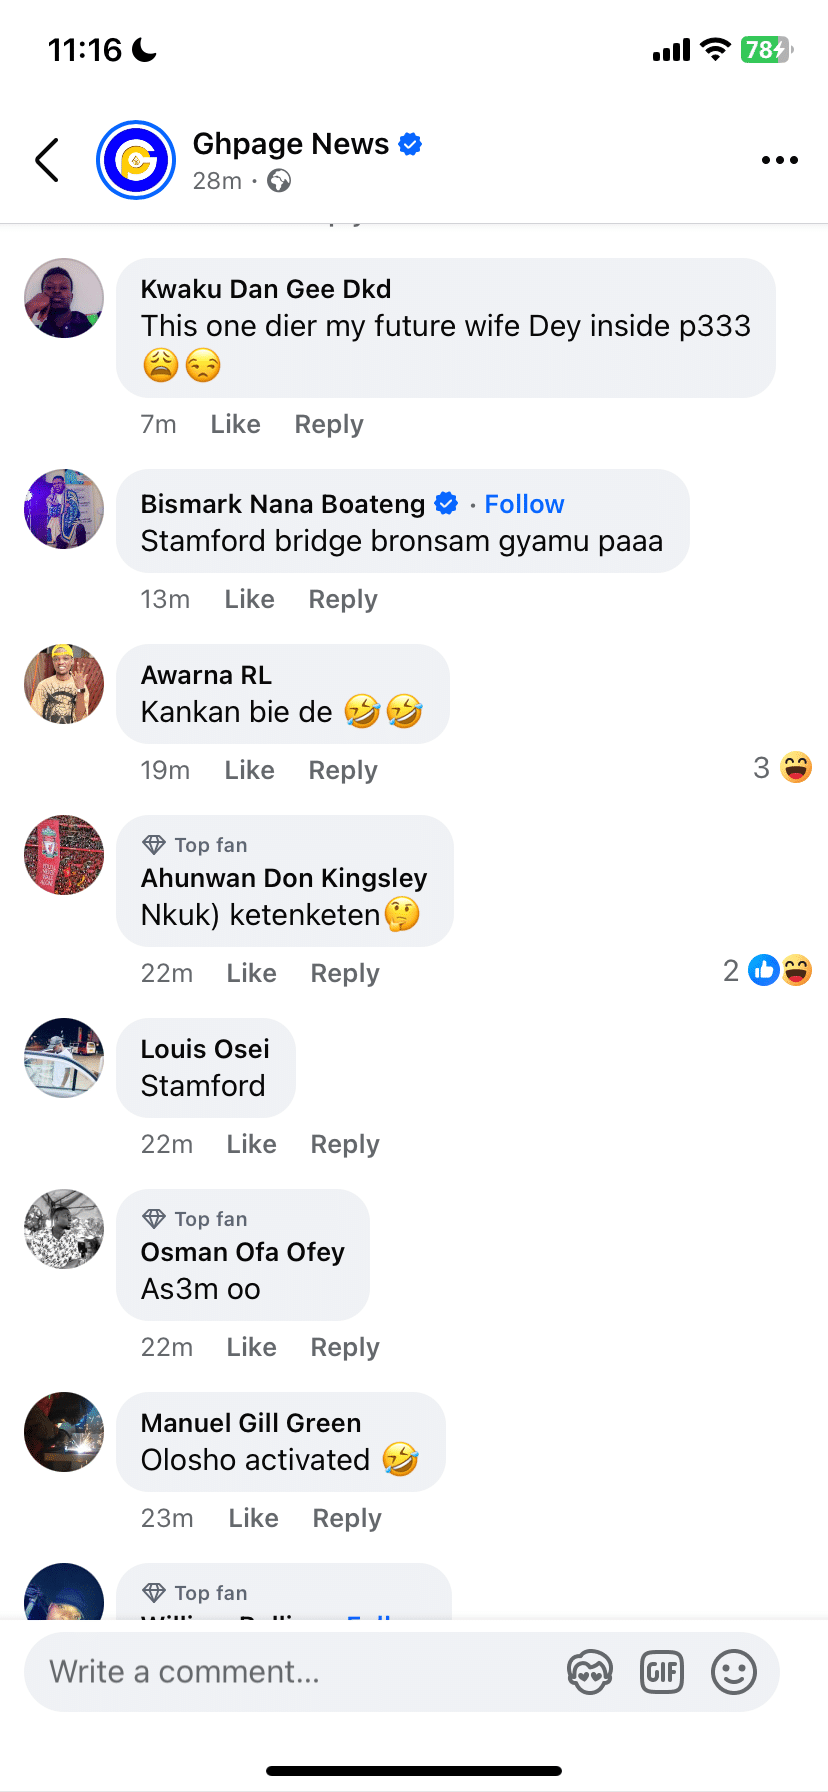Reply to Osman Ofa Ofey's comment
This screenshot has width=828, height=1792.
coord(345,1347)
